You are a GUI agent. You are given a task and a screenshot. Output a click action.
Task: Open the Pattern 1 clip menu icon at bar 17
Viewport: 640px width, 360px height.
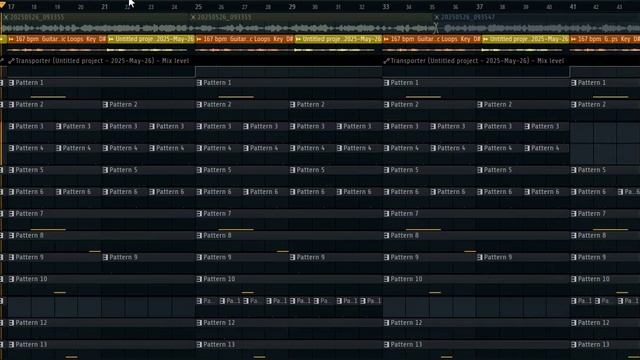click(x=11, y=83)
